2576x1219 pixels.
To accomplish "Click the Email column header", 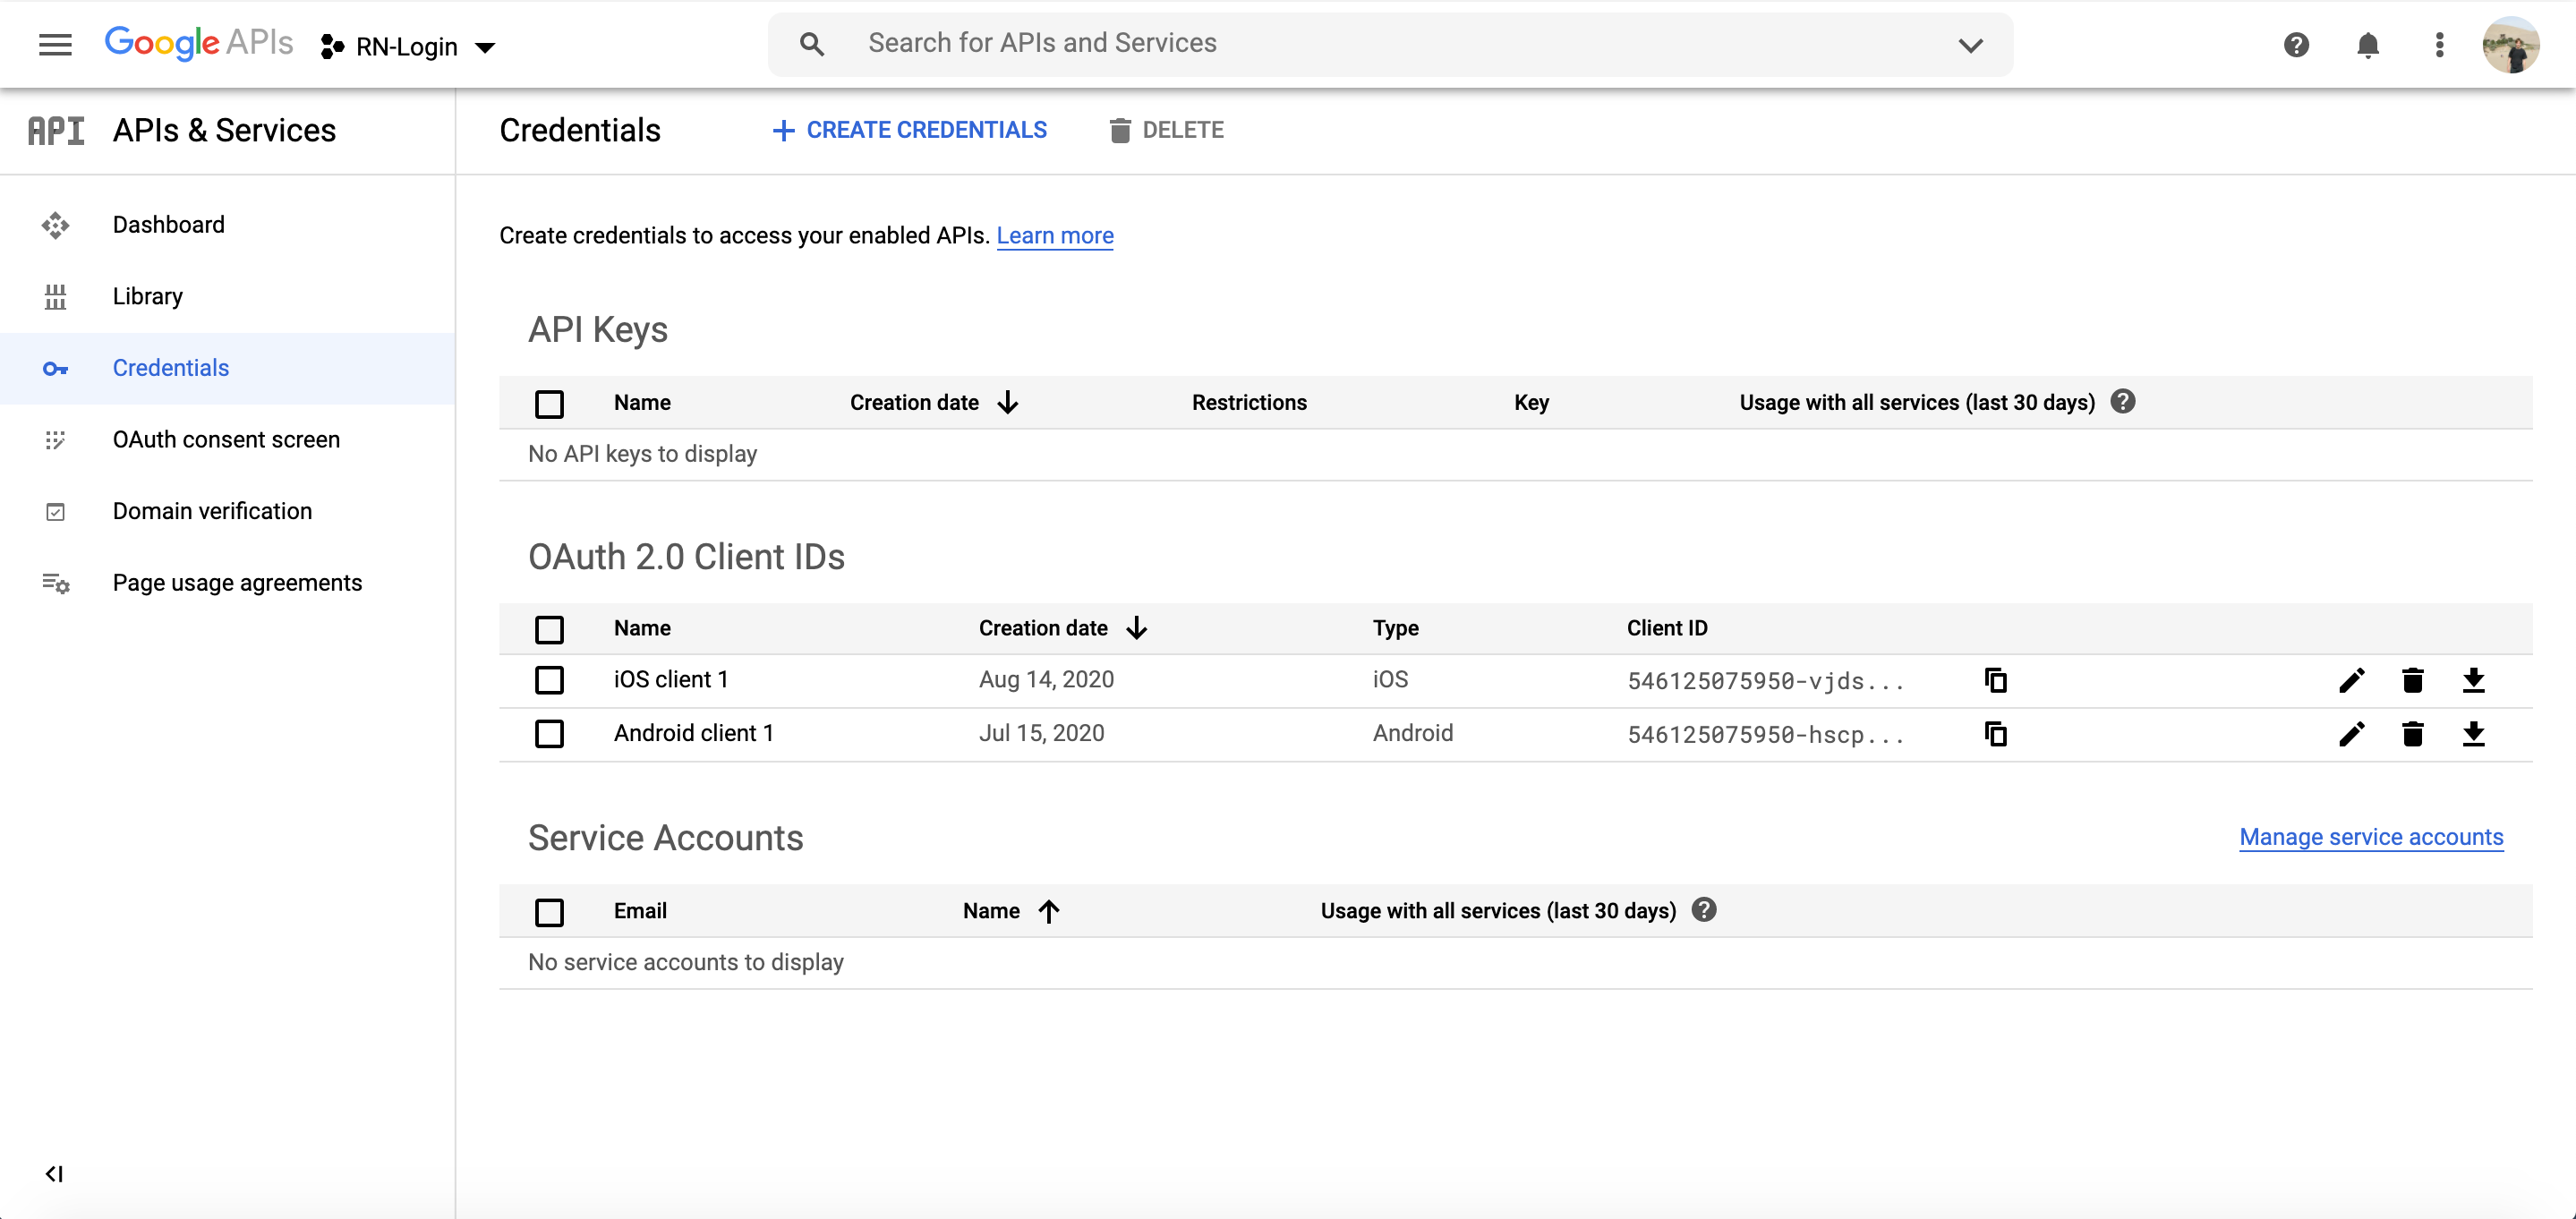I will click(x=640, y=911).
